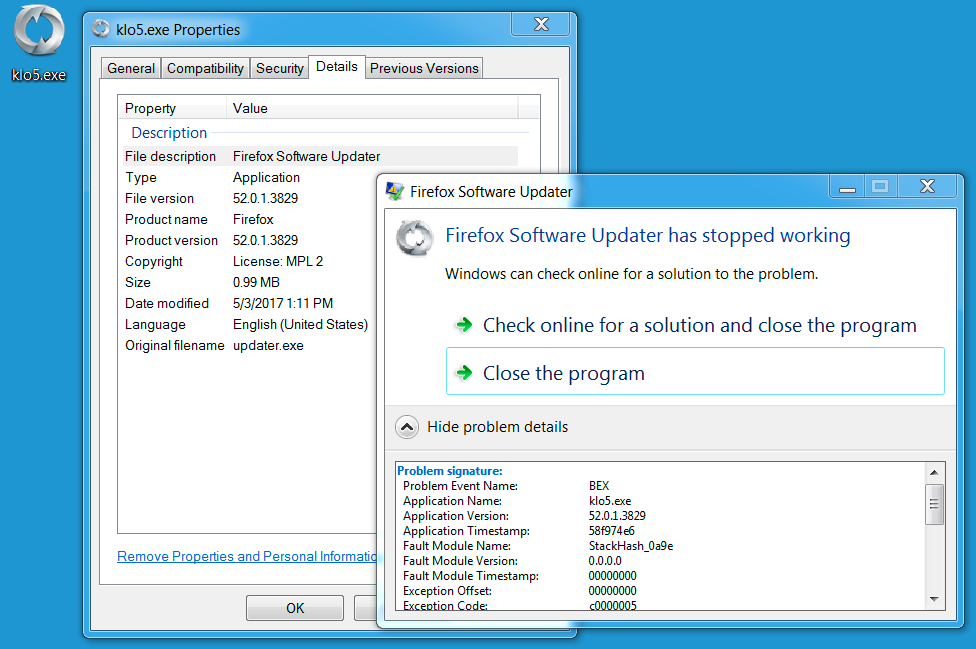Close the klo5.exe Properties window
976x649 pixels.
click(541, 24)
